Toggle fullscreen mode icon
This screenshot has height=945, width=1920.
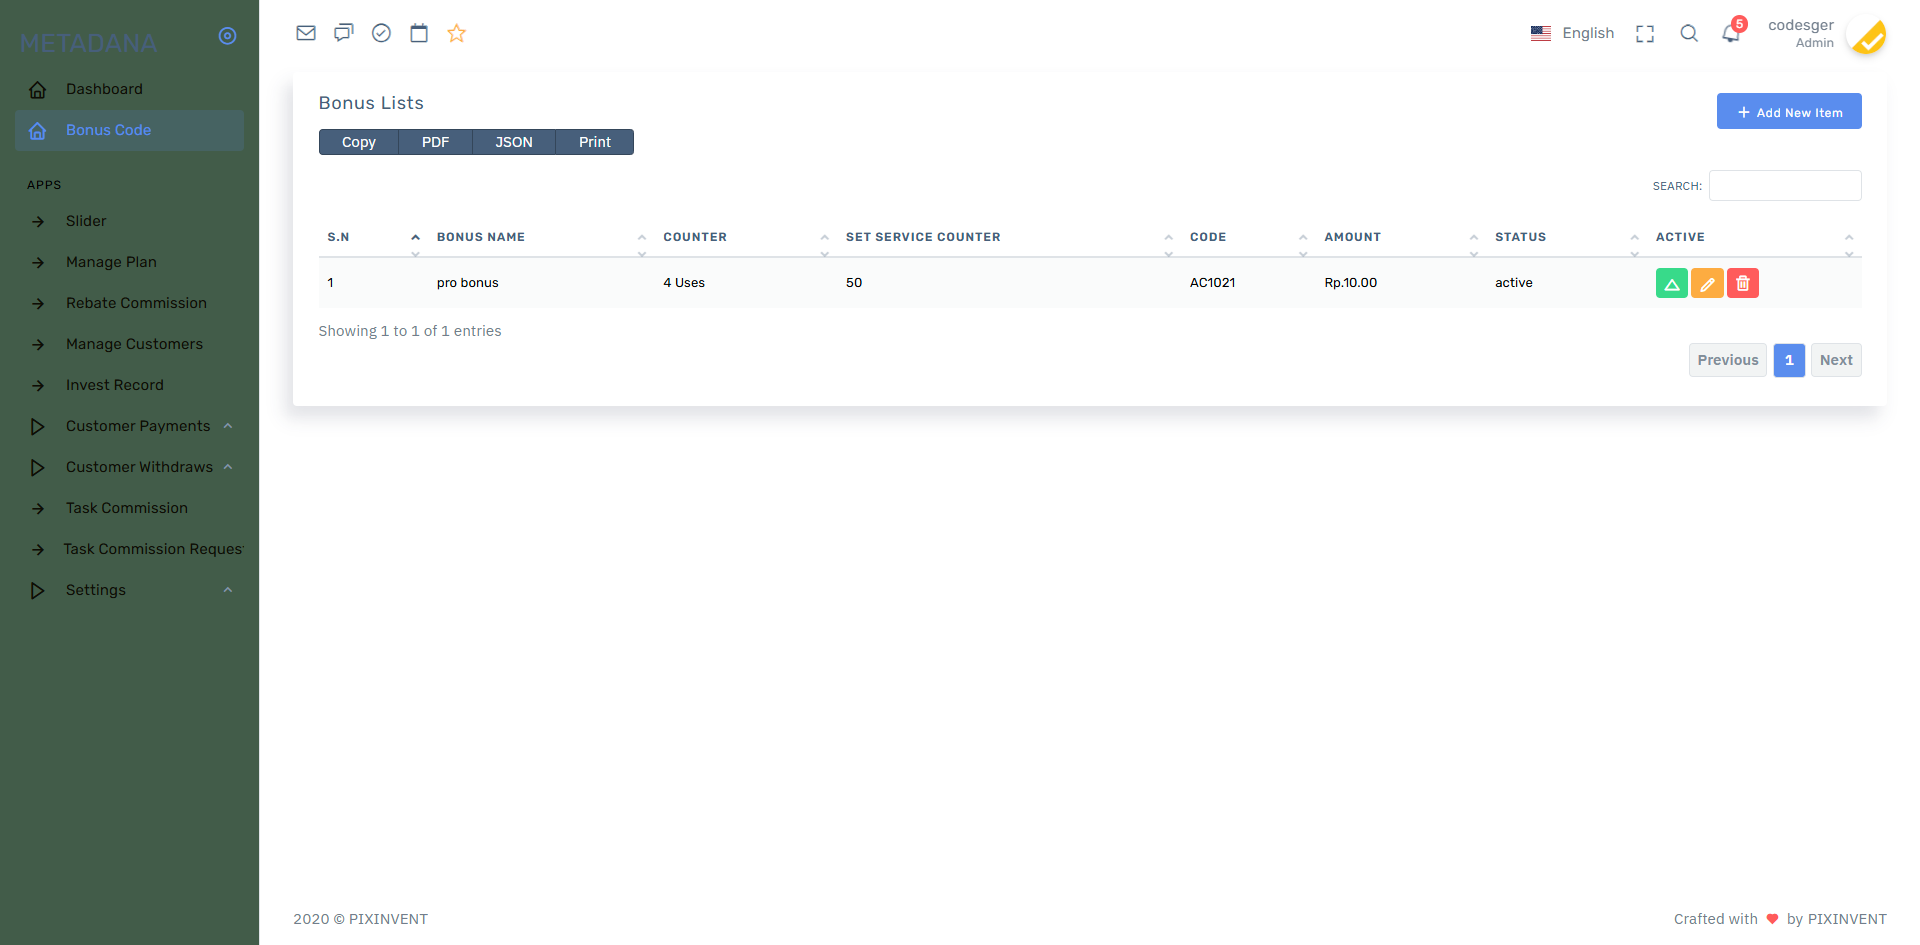click(1645, 34)
